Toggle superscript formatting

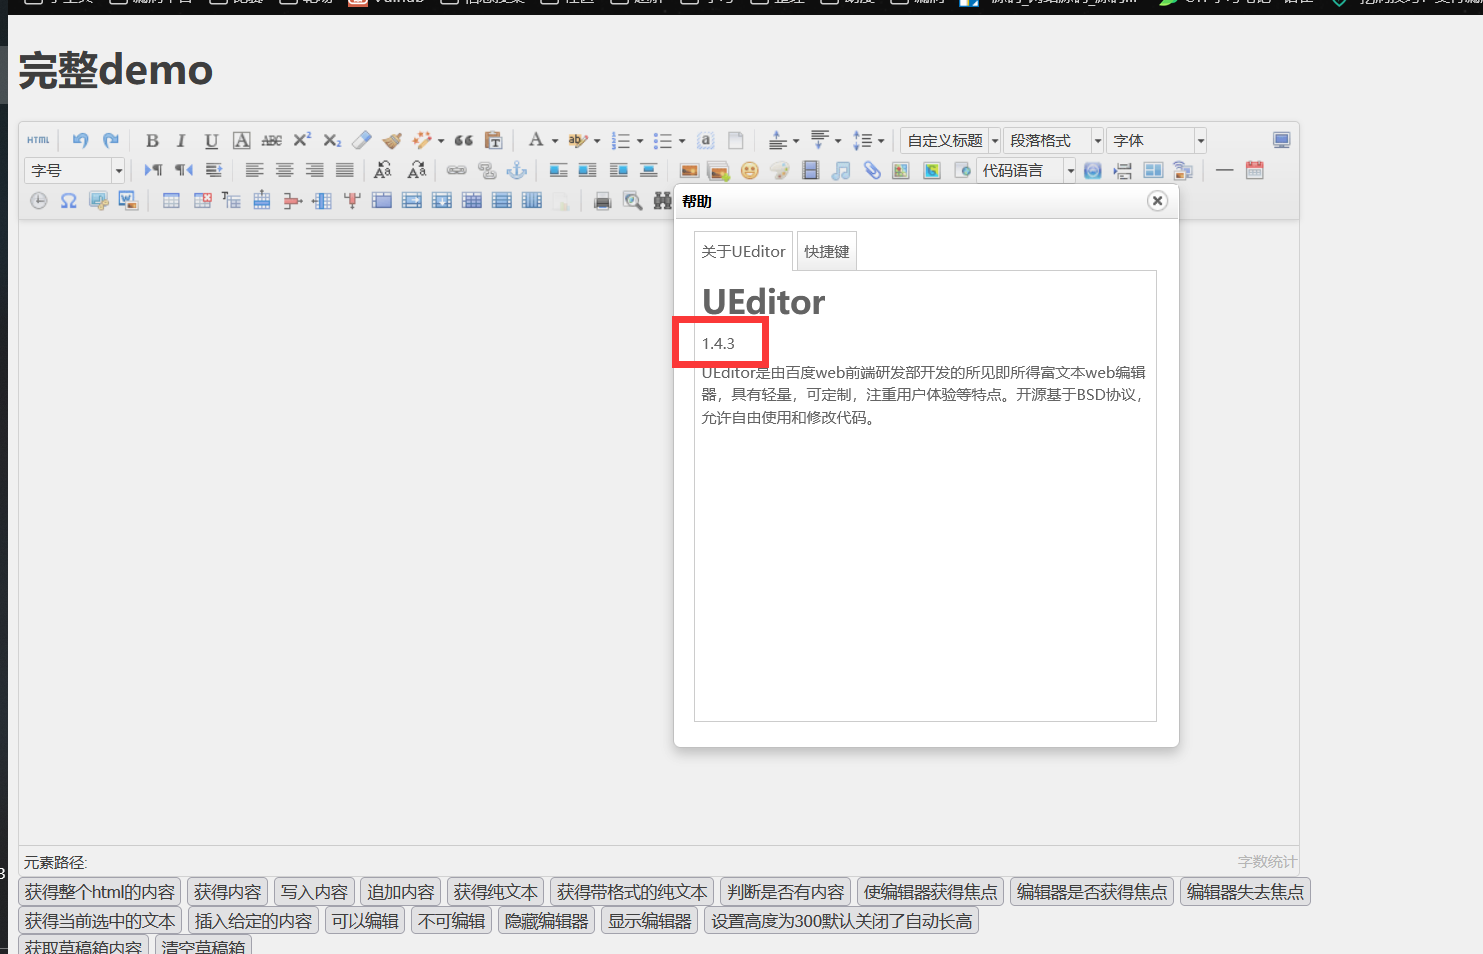pos(301,140)
